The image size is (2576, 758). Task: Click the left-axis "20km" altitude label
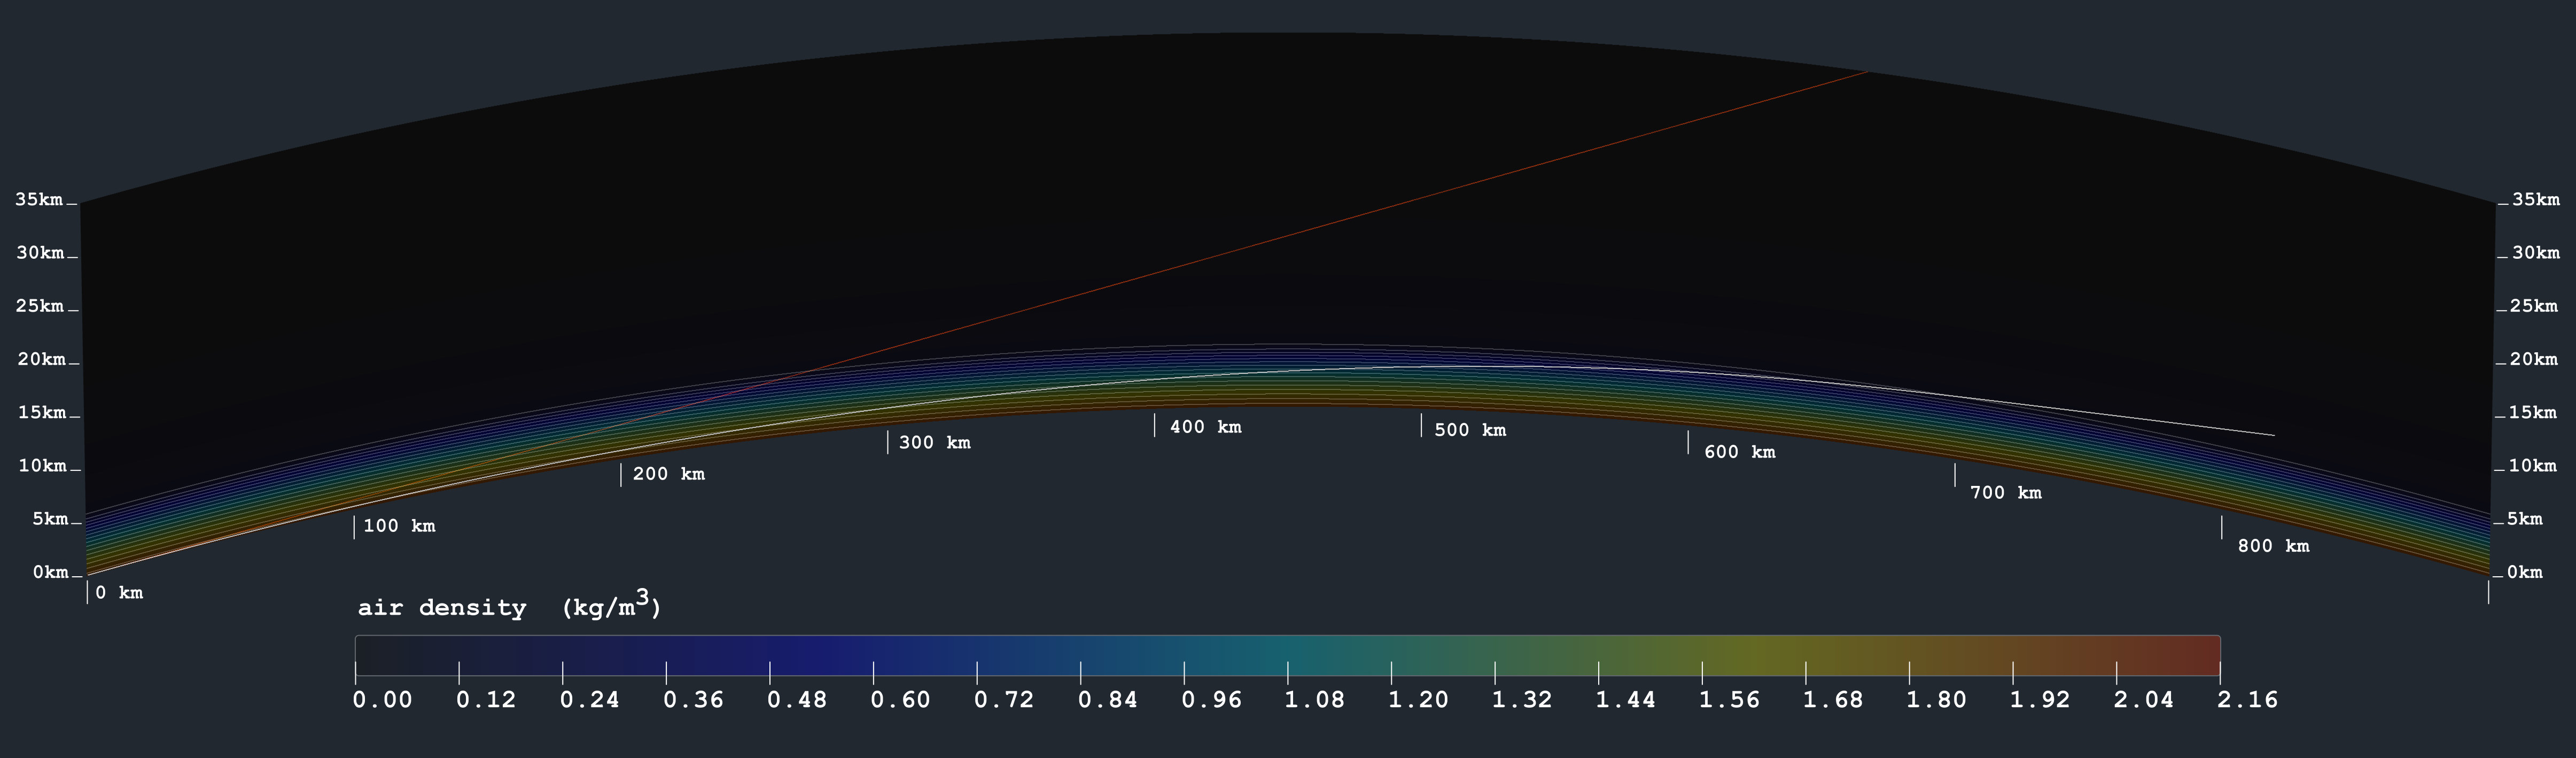[41, 360]
